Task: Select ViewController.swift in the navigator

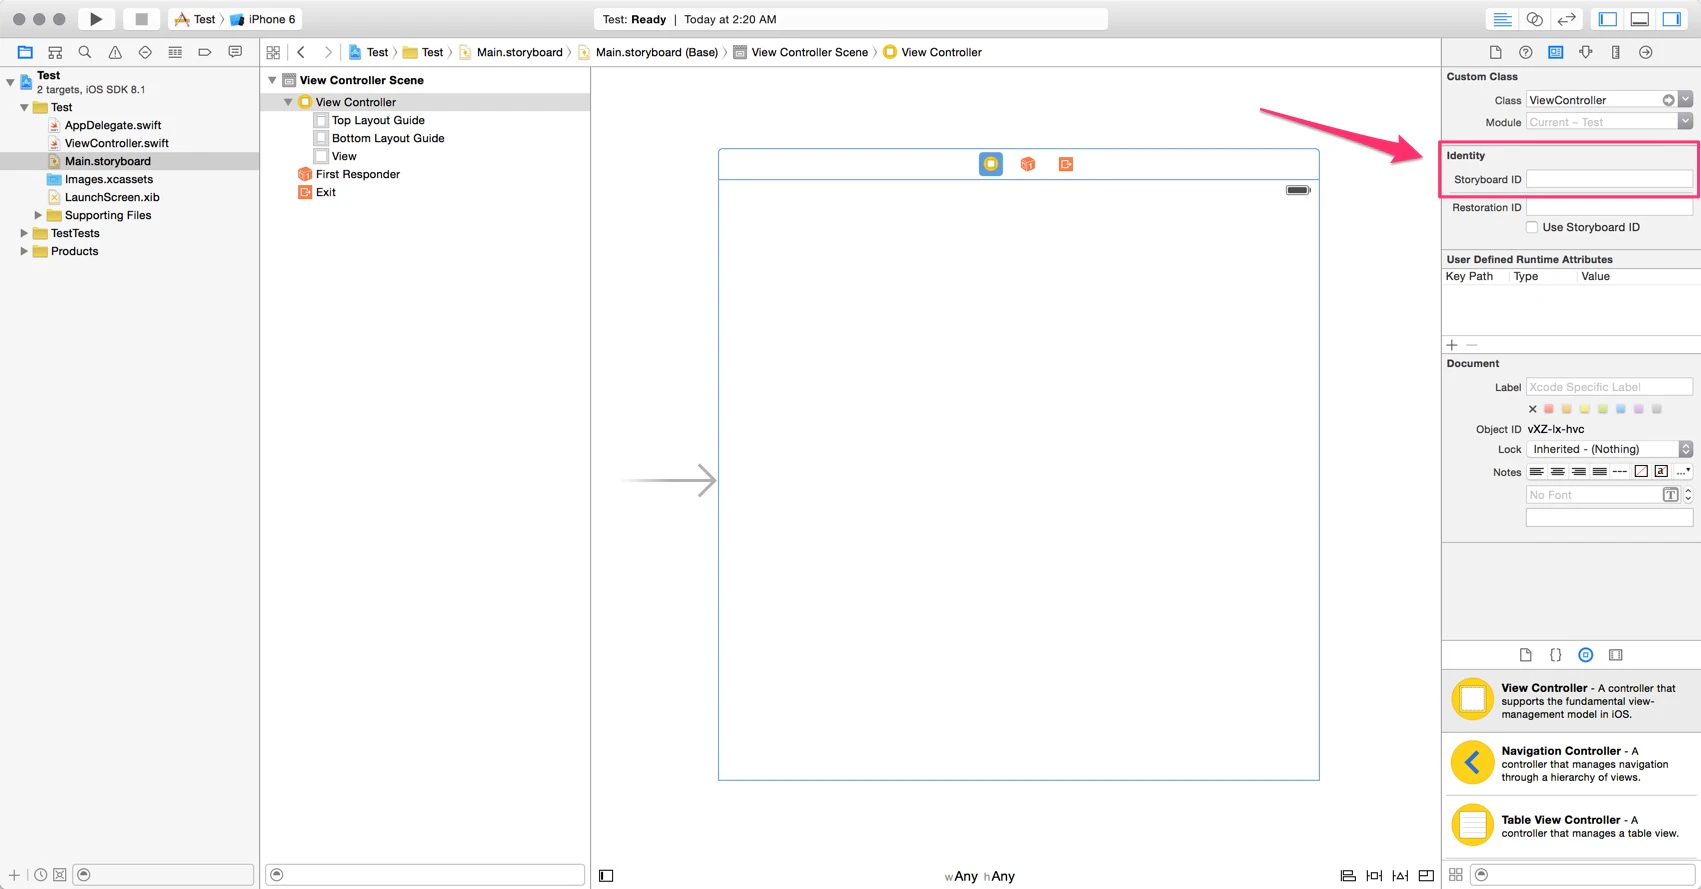Action: click(117, 143)
